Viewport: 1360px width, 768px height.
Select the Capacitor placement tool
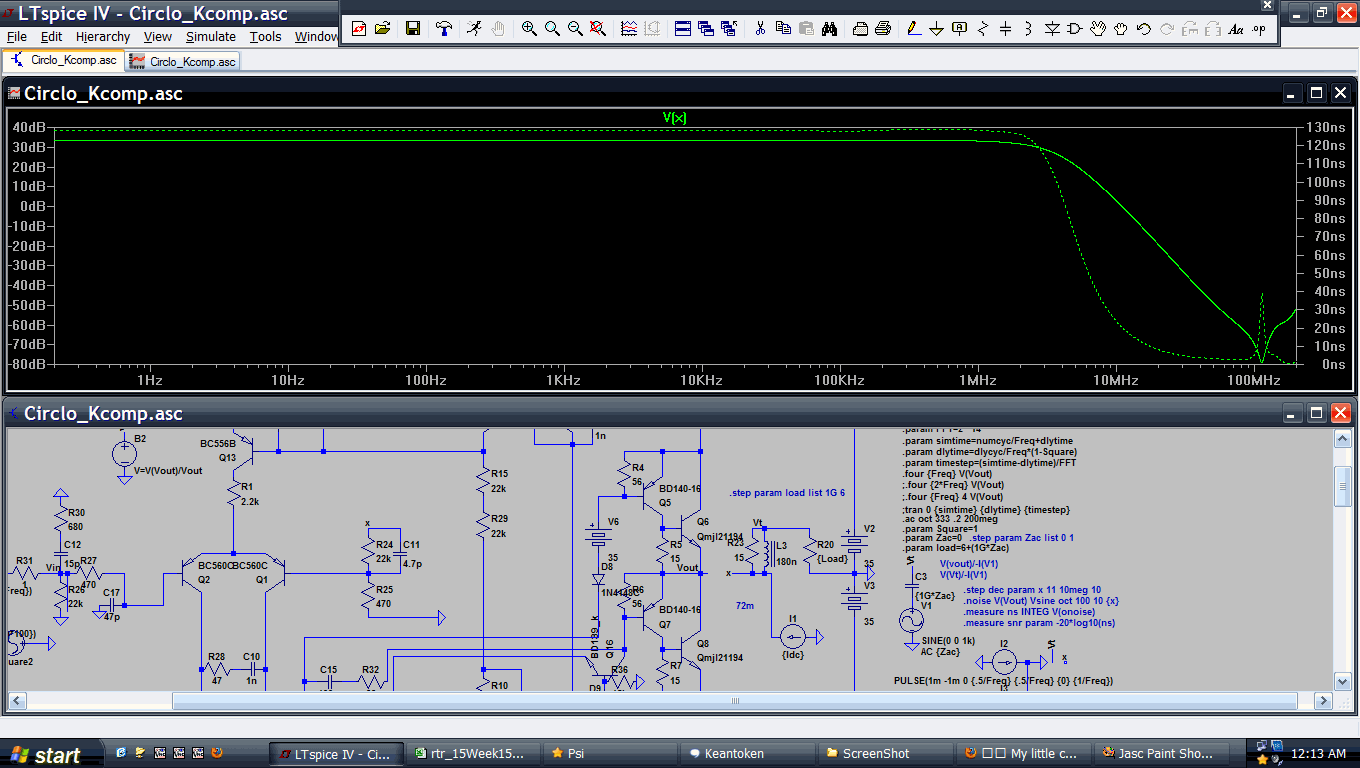[x=1006, y=29]
